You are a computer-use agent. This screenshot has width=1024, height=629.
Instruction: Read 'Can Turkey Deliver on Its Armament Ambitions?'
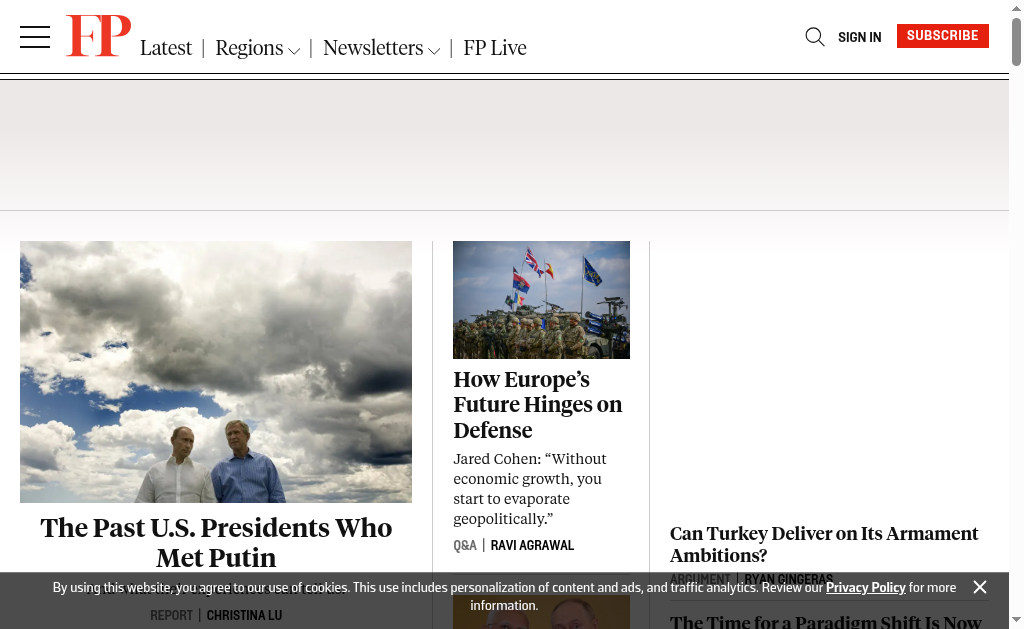tap(824, 544)
